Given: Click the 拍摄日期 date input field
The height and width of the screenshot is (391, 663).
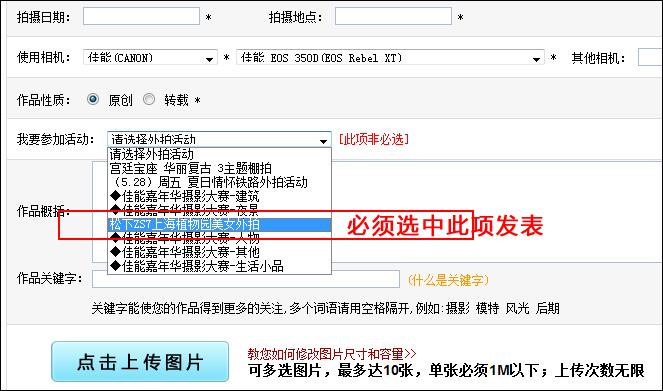Looking at the screenshot, I should (141, 16).
